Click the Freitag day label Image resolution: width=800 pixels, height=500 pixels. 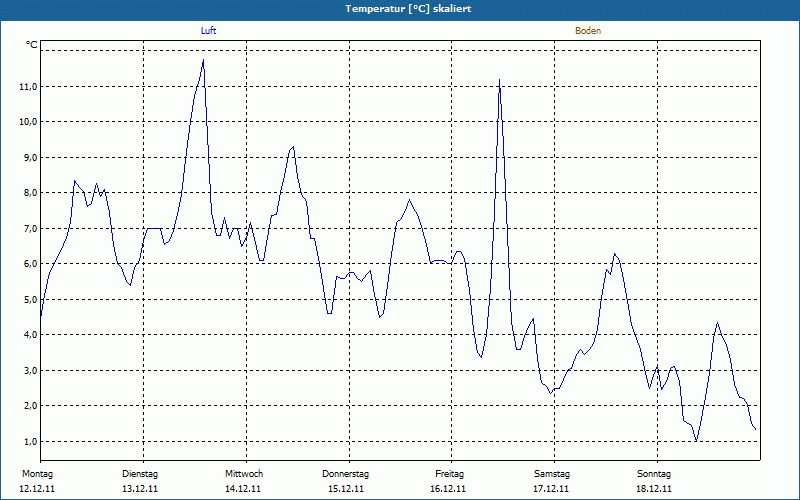coord(449,474)
